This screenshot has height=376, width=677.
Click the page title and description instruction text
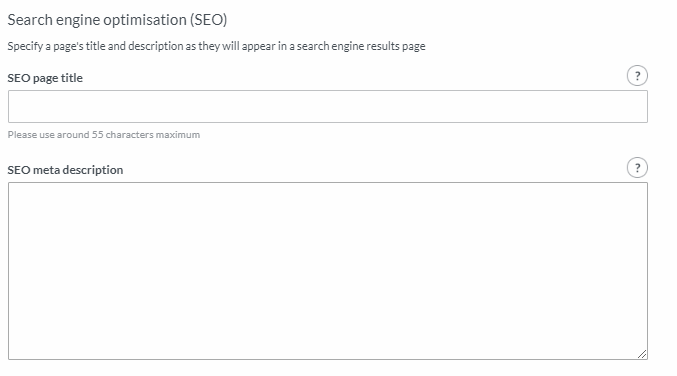216,46
